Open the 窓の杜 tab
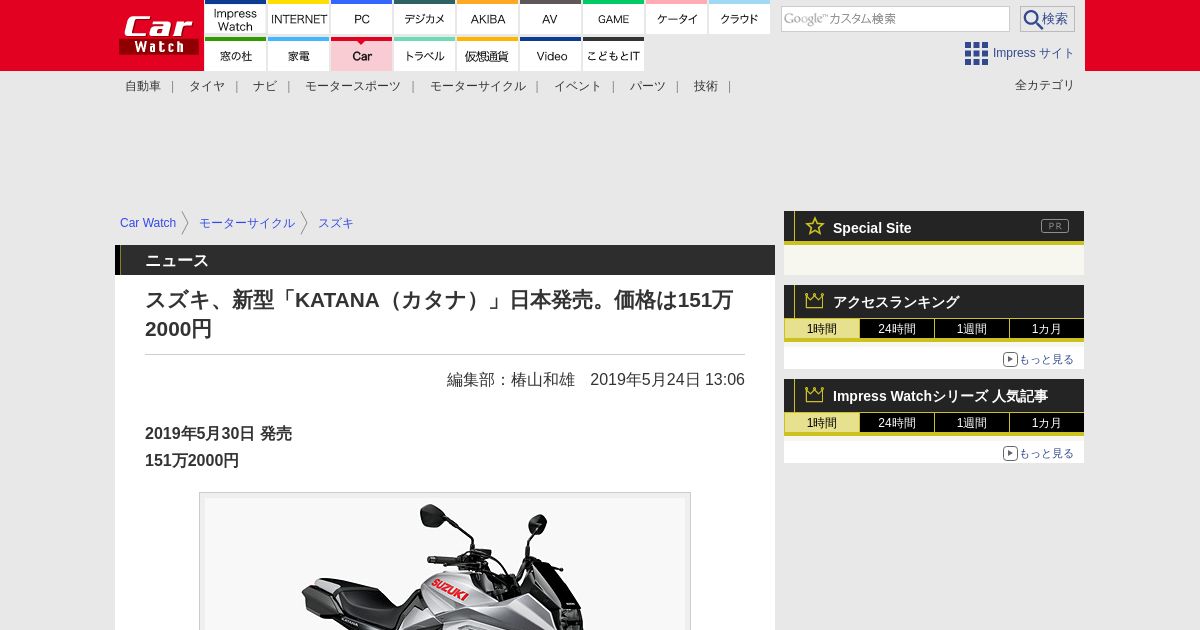 [x=235, y=54]
